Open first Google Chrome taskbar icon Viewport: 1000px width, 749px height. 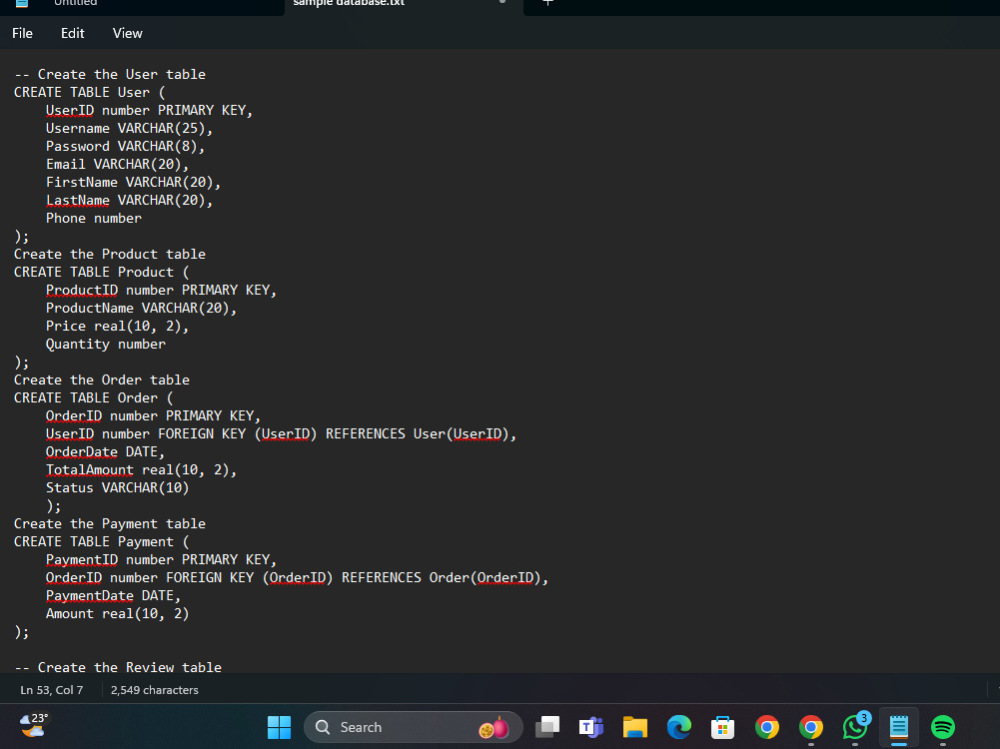coord(767,727)
